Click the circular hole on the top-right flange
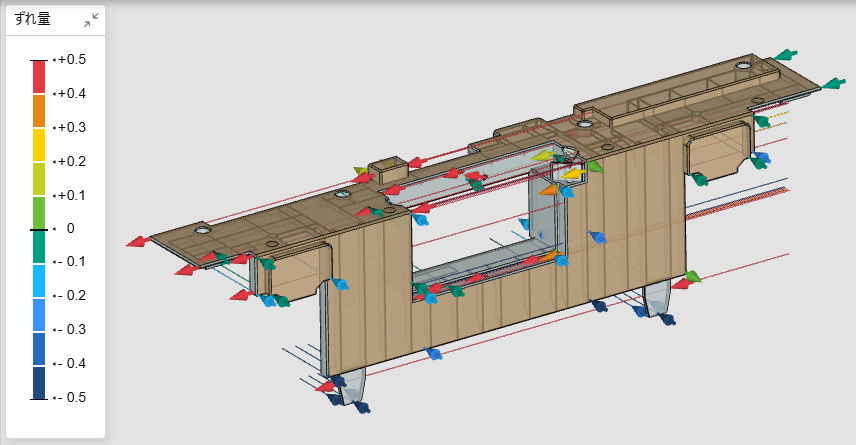Screen dimensions: 856x445 tap(743, 65)
